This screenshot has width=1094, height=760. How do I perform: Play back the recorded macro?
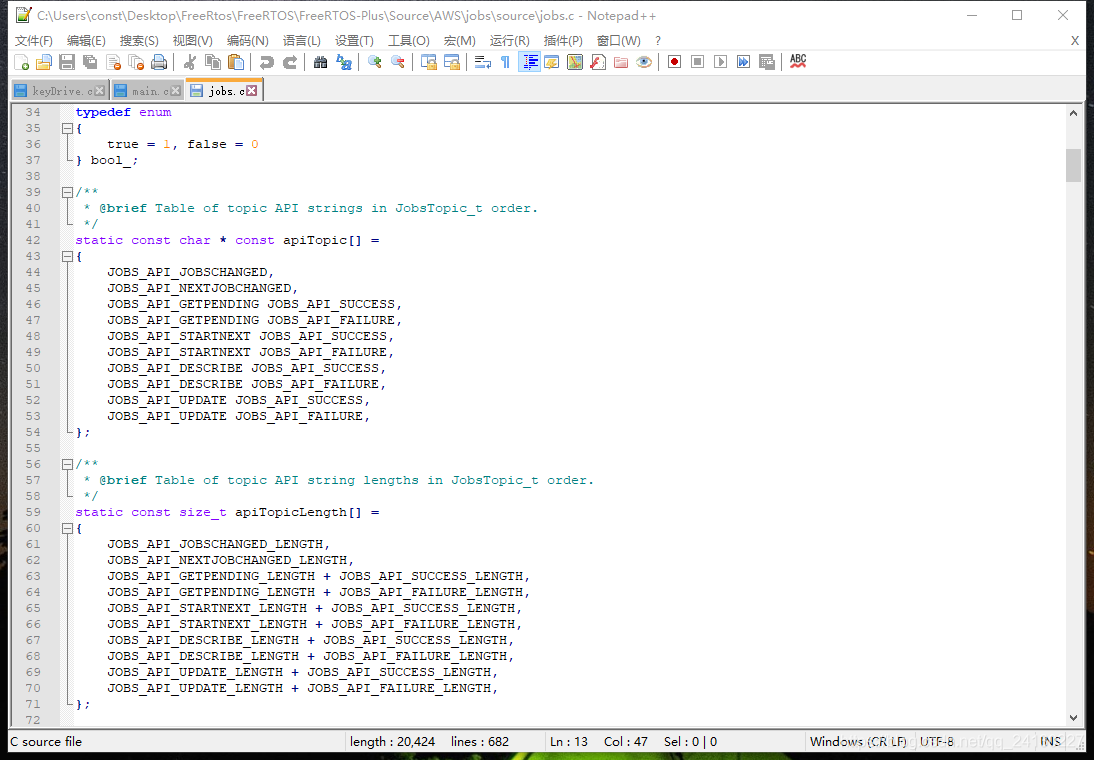(721, 62)
